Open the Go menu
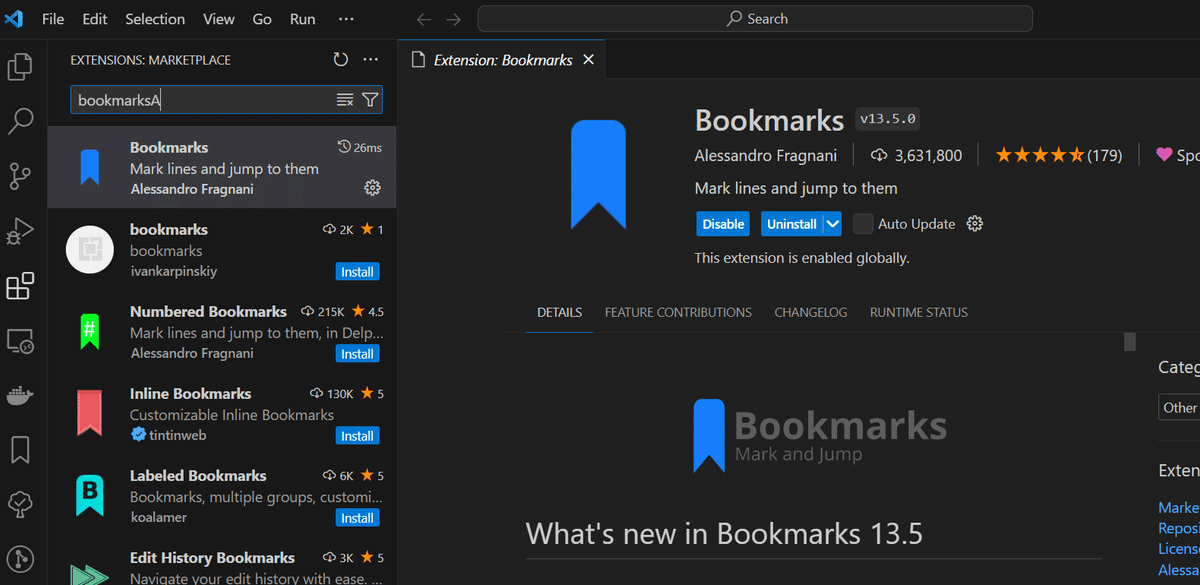The height and width of the screenshot is (585, 1200). [x=262, y=19]
